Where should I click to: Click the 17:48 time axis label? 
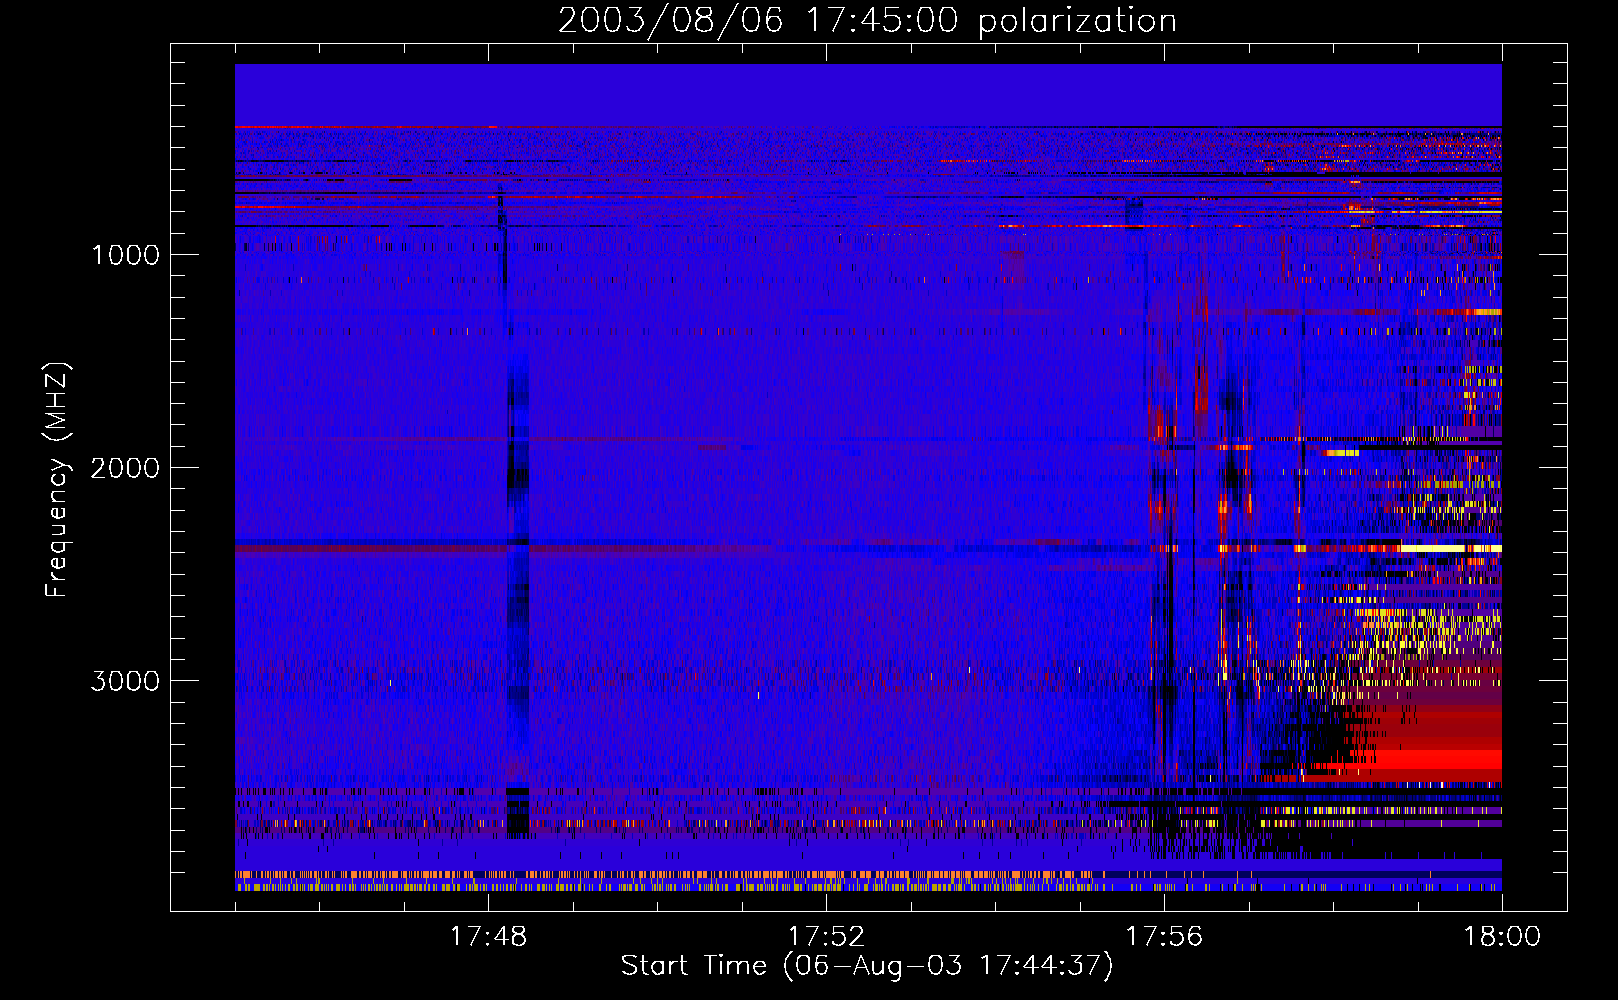(x=488, y=937)
